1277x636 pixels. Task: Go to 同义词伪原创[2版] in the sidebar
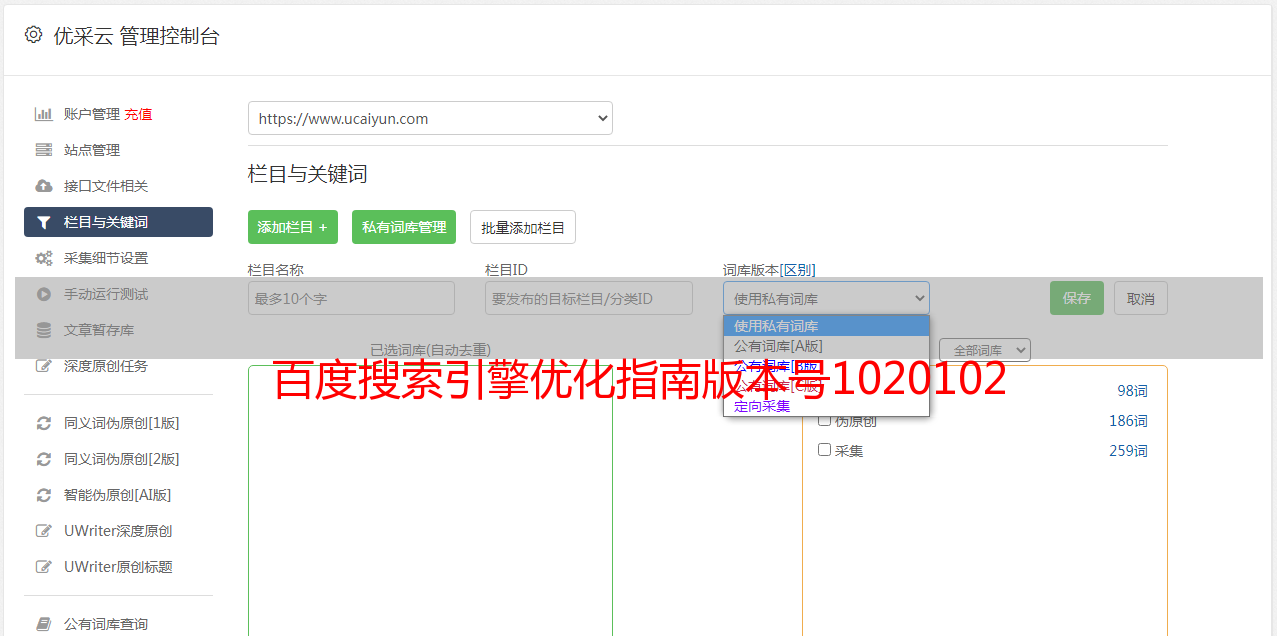tap(122, 459)
